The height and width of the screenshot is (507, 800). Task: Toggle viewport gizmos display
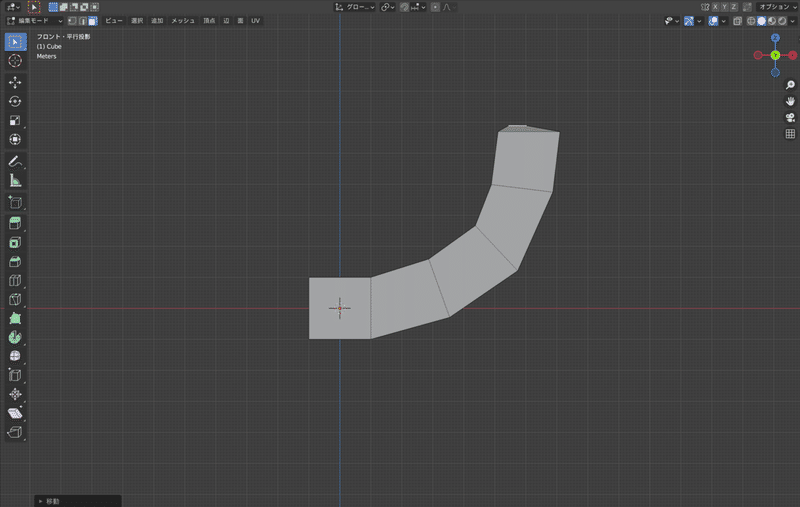[689, 21]
